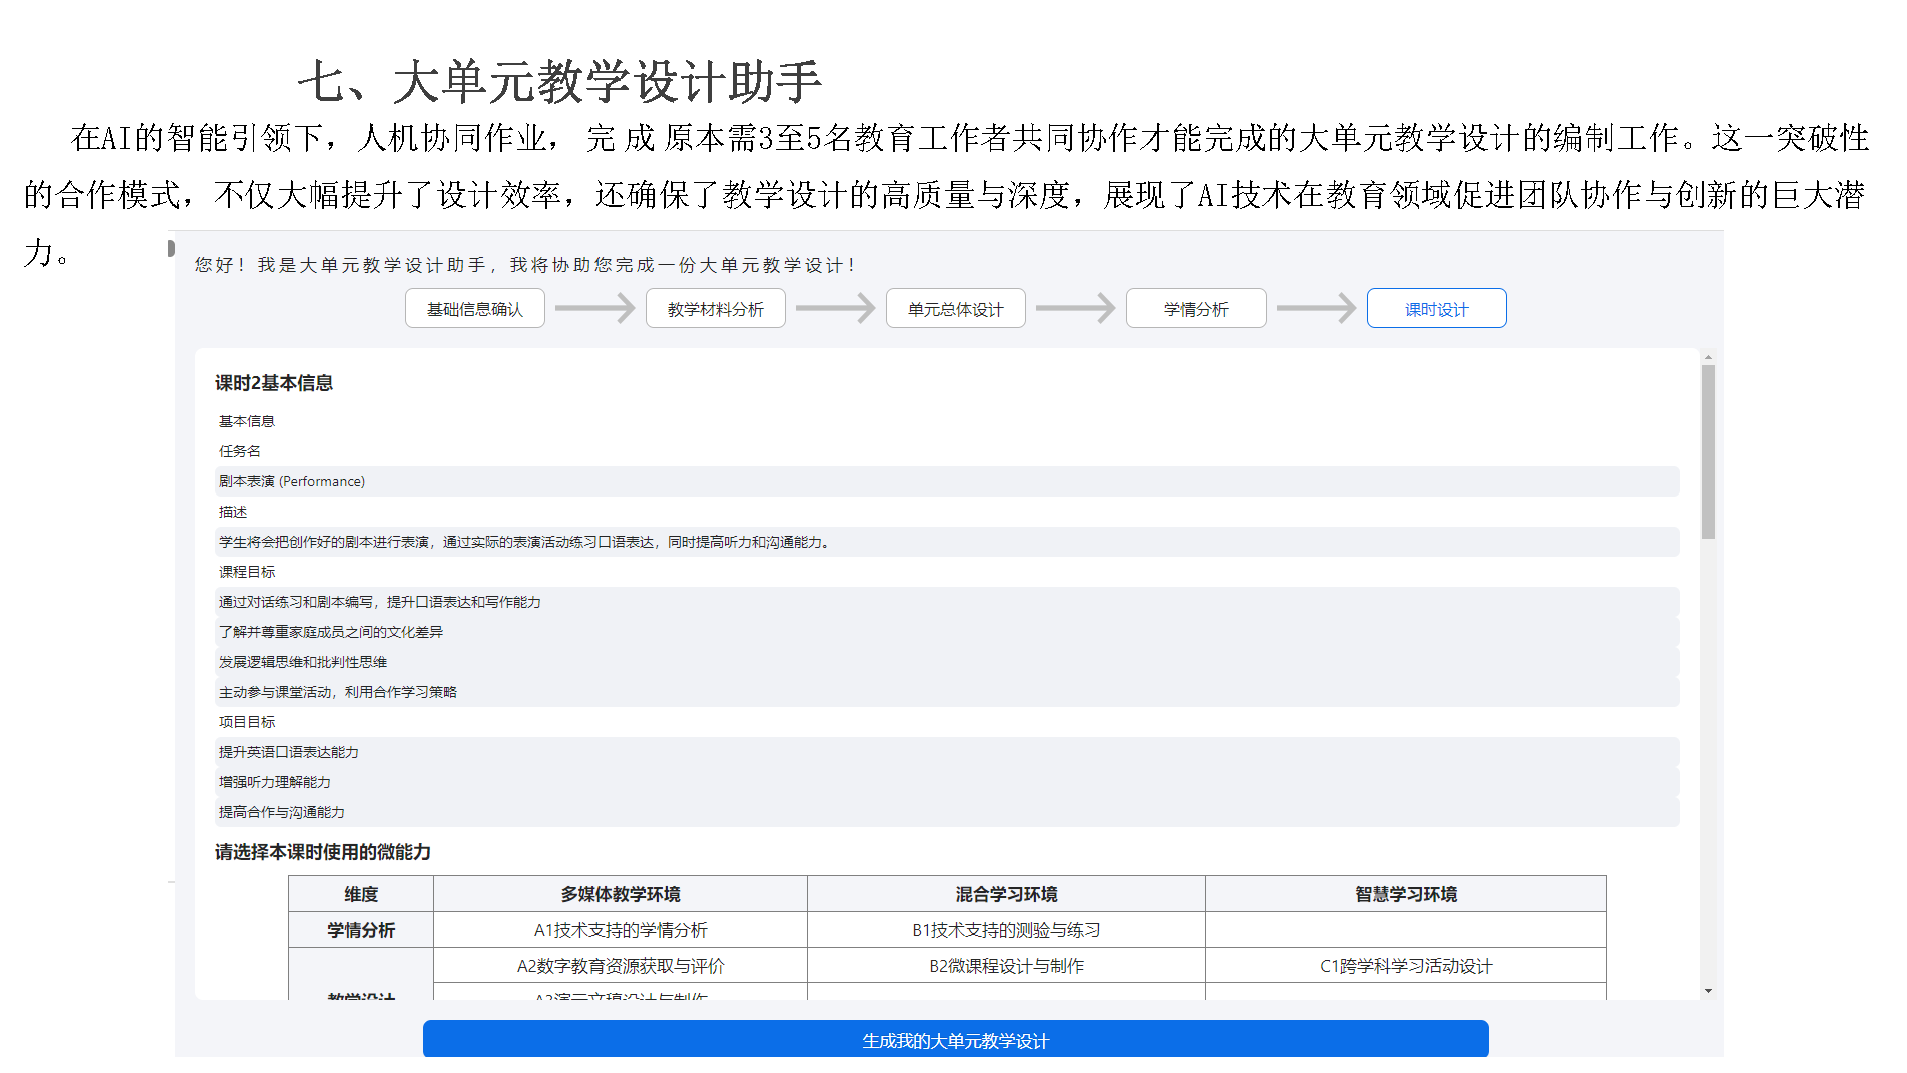
Task: Click the 混合学习环境 column header
Action: click(x=1006, y=894)
